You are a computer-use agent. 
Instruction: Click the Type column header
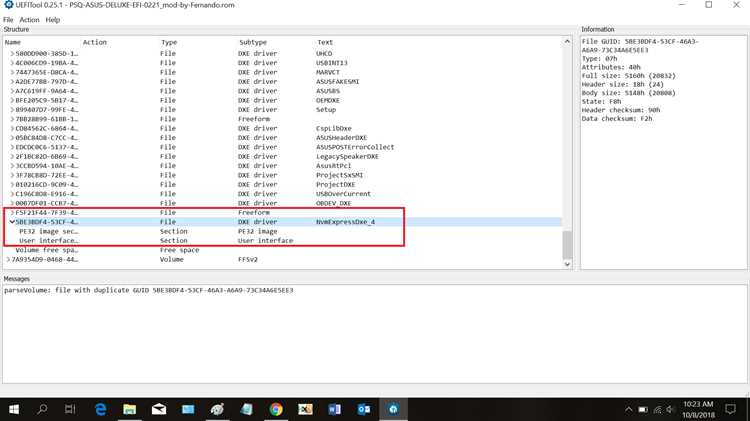tap(169, 42)
